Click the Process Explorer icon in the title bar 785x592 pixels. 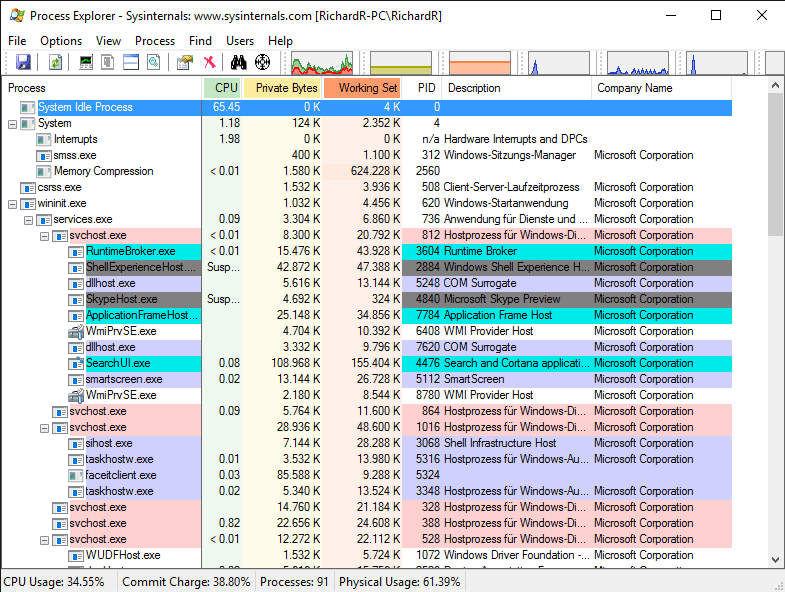[17, 15]
